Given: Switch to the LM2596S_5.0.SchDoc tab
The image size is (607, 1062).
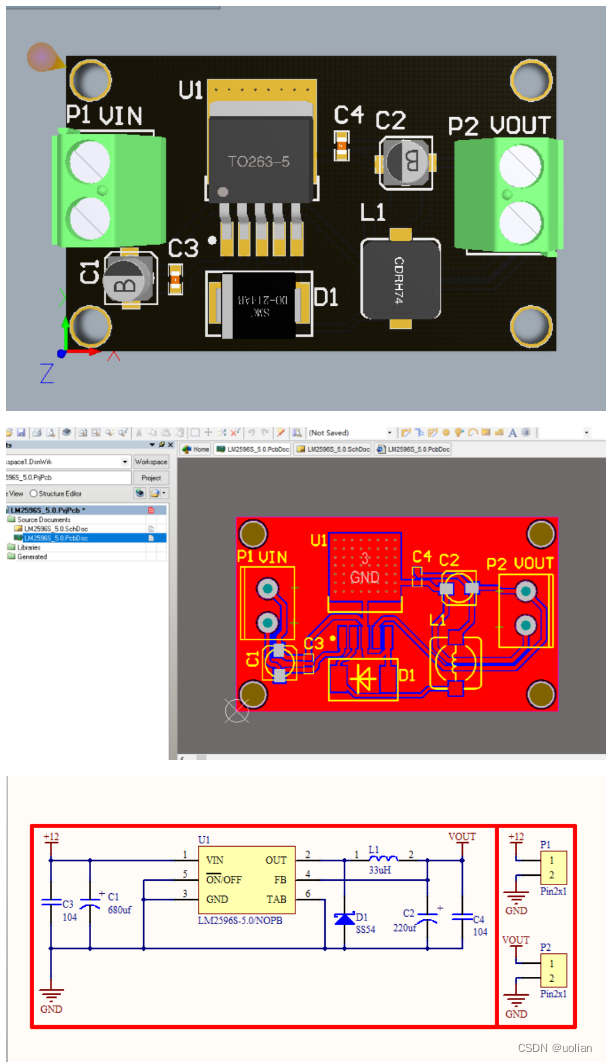Looking at the screenshot, I should click(337, 450).
